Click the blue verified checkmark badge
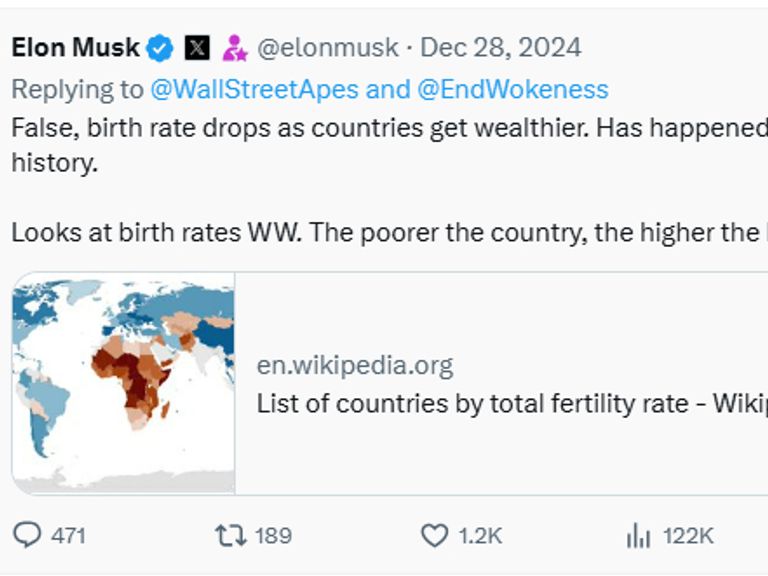The image size is (768, 576). coord(161,47)
